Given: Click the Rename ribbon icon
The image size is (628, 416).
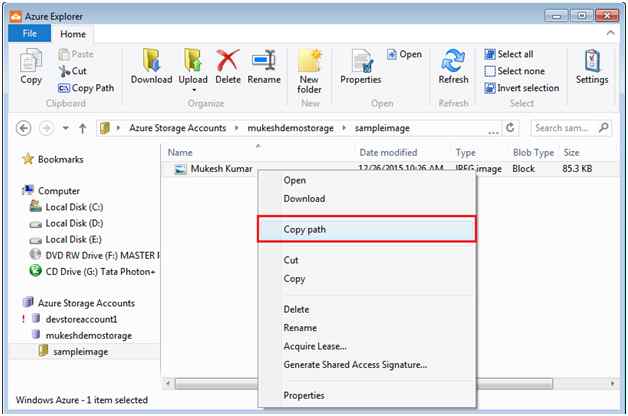Looking at the screenshot, I should [x=264, y=66].
